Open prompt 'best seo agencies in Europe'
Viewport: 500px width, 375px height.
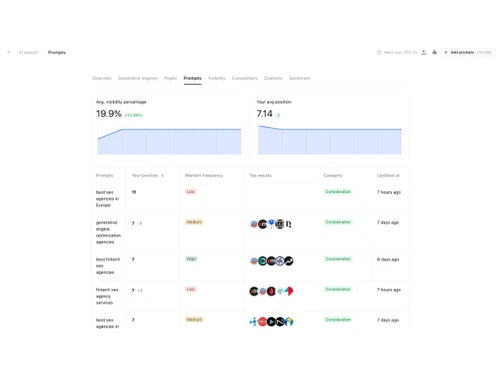tap(107, 199)
